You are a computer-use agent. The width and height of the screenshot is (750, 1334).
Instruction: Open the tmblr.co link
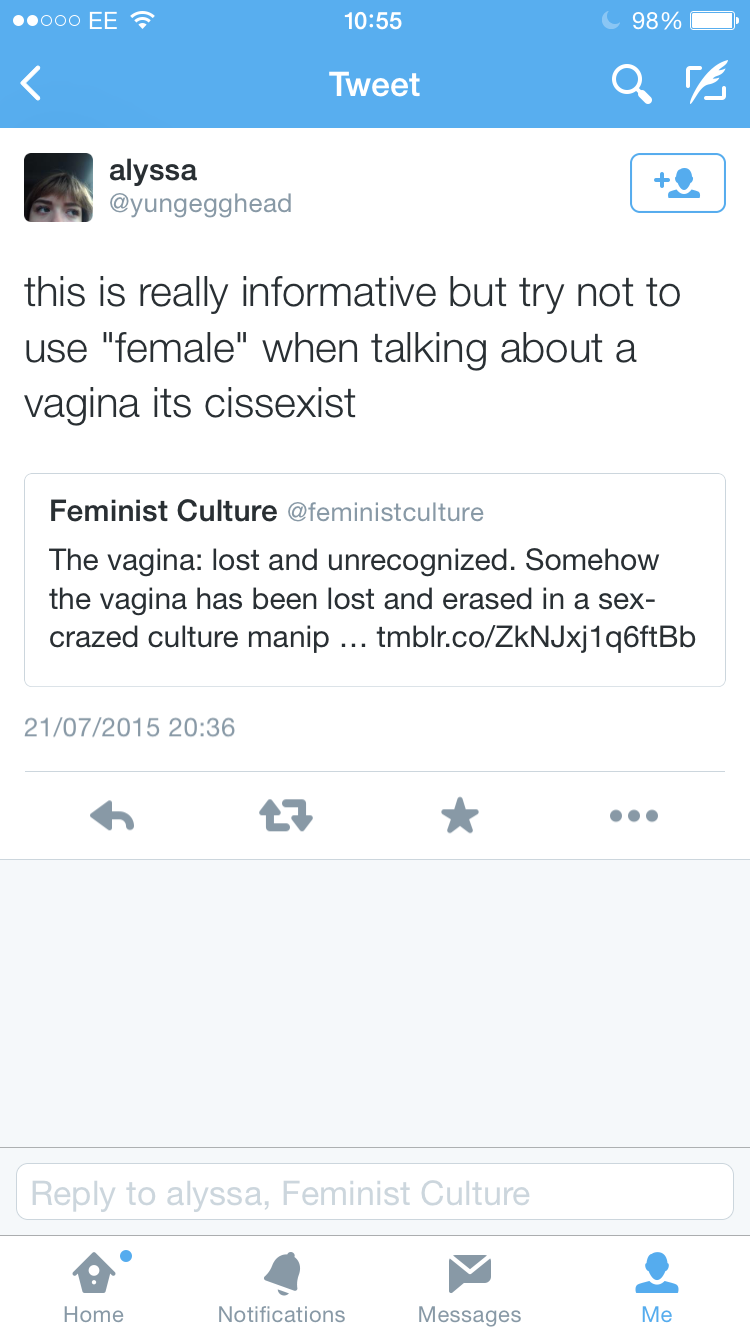click(x=536, y=637)
